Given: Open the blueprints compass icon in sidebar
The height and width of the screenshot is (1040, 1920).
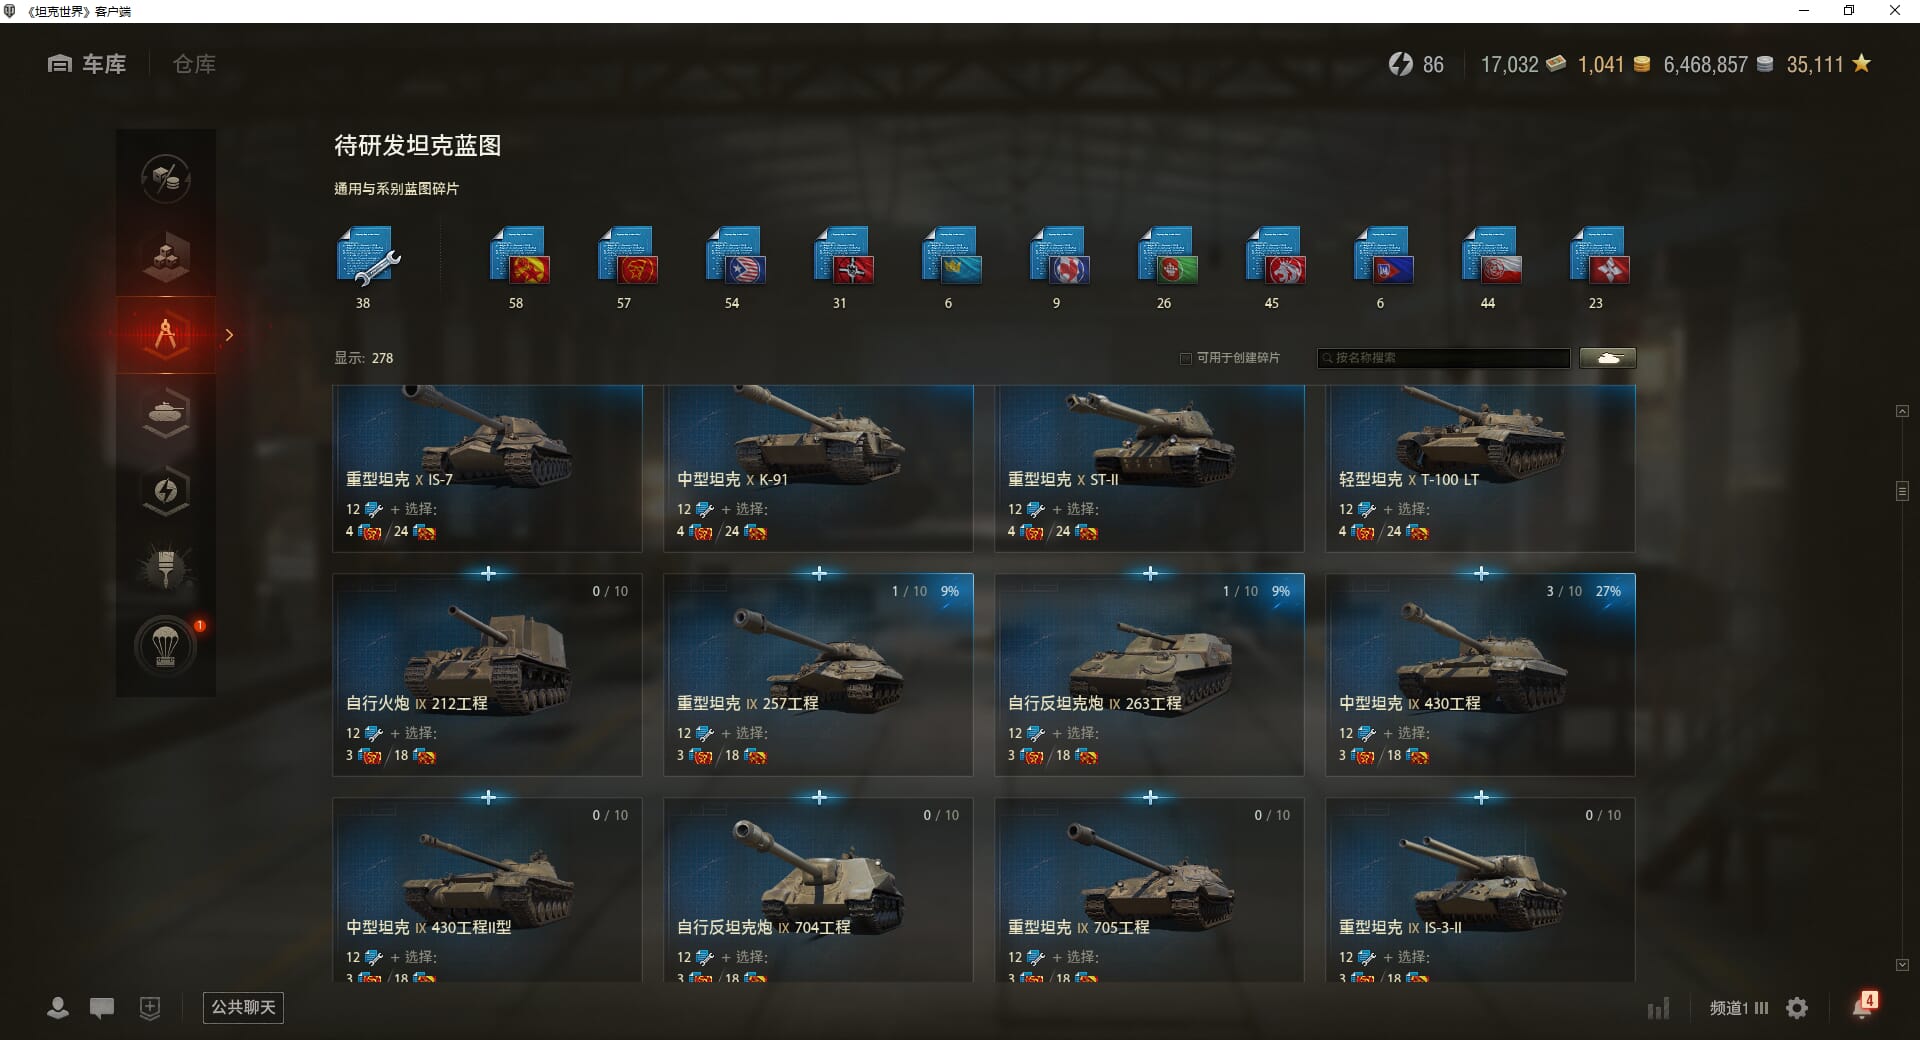Looking at the screenshot, I should (166, 334).
